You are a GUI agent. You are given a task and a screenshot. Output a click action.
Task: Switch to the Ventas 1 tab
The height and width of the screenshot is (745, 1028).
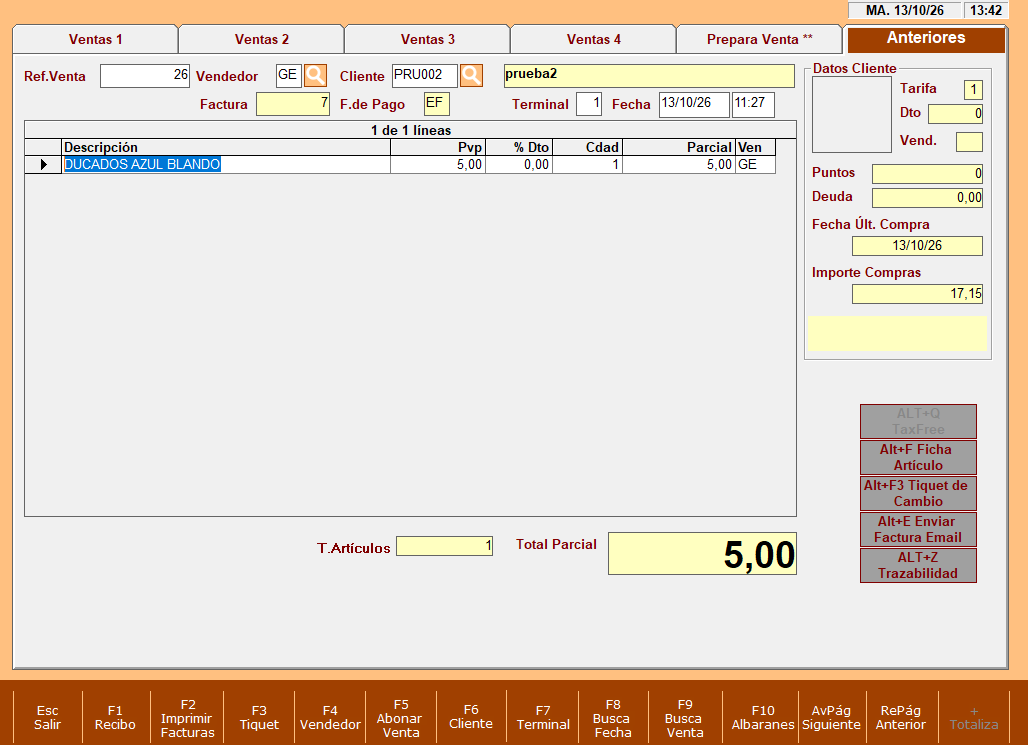pyautogui.click(x=96, y=39)
